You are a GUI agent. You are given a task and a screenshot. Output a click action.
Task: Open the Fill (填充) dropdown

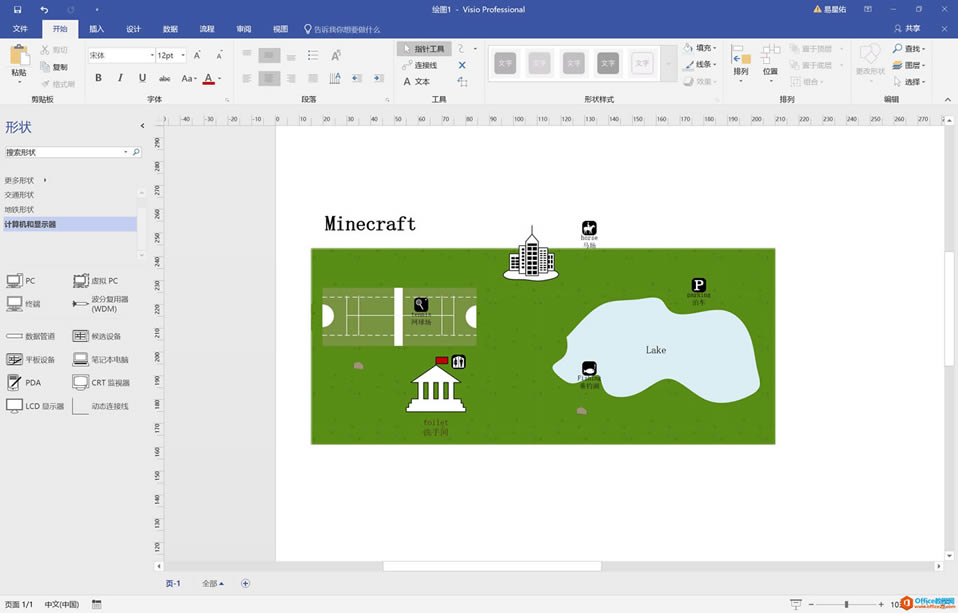700,48
